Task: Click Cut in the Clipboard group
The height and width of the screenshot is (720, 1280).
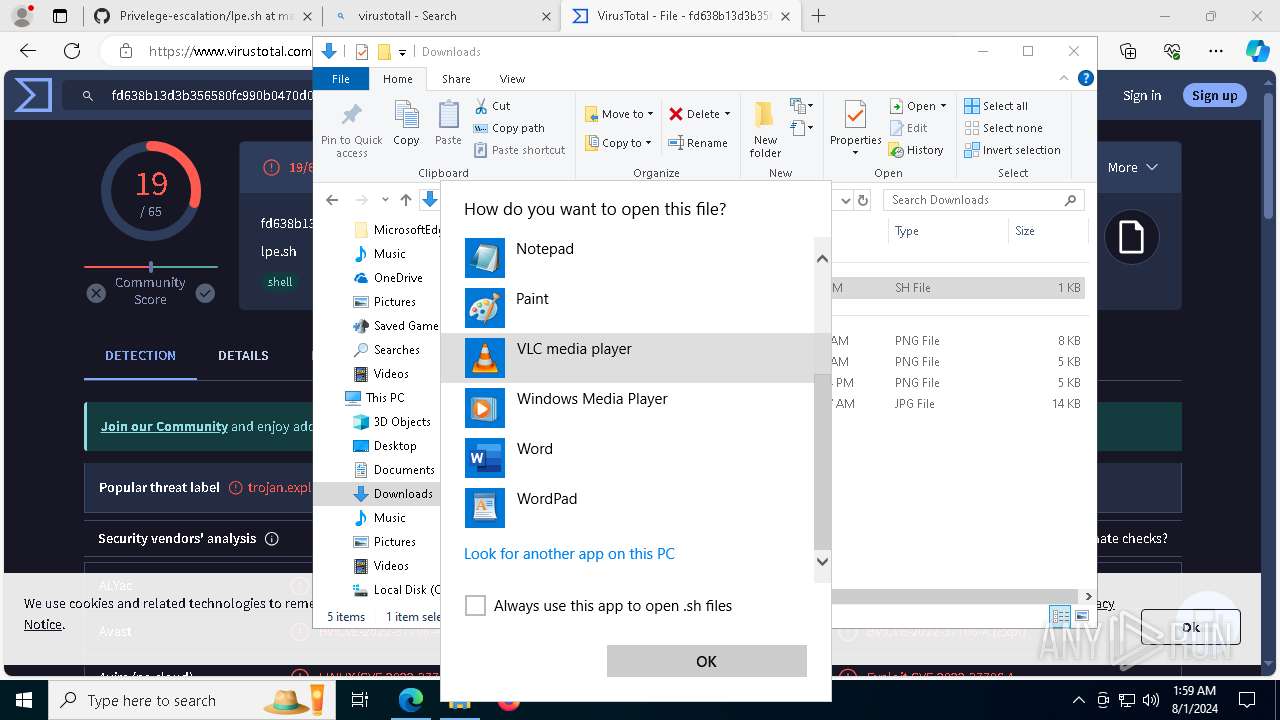Action: (492, 106)
